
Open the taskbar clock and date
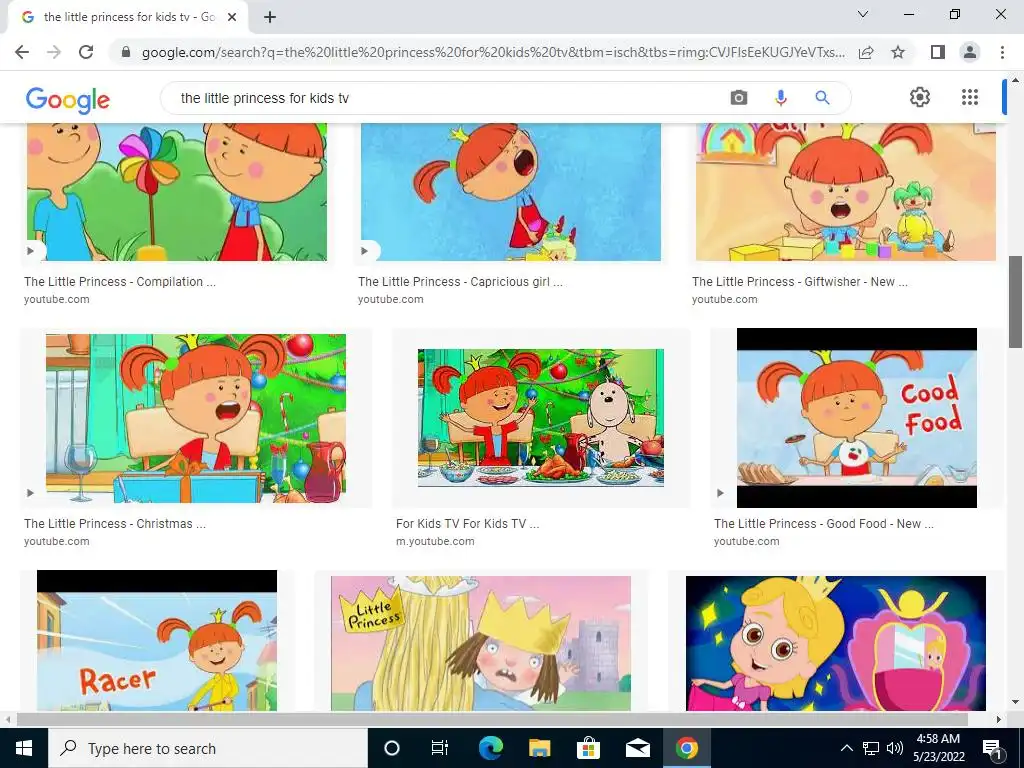coord(938,748)
